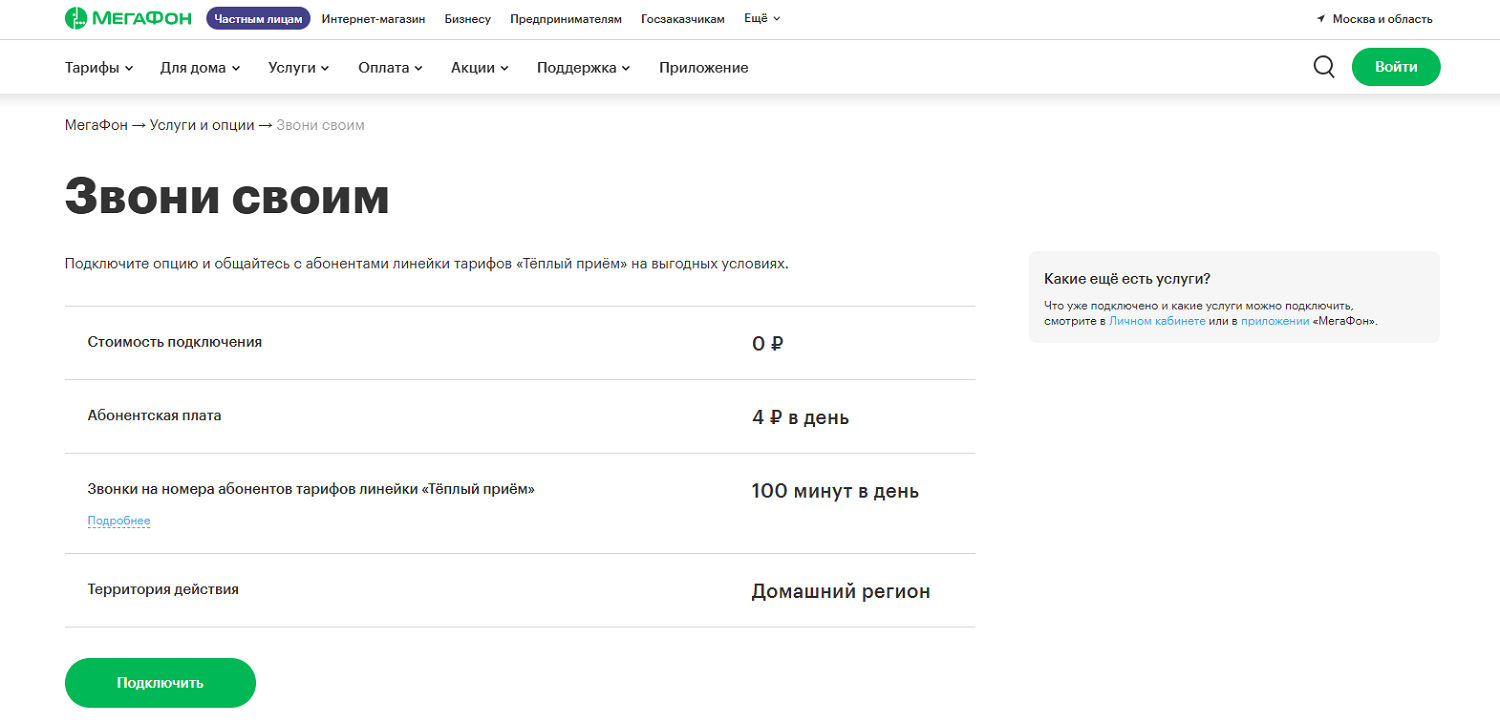Click the Территория действия row label
Image resolution: width=1500 pixels, height=724 pixels.
[163, 589]
